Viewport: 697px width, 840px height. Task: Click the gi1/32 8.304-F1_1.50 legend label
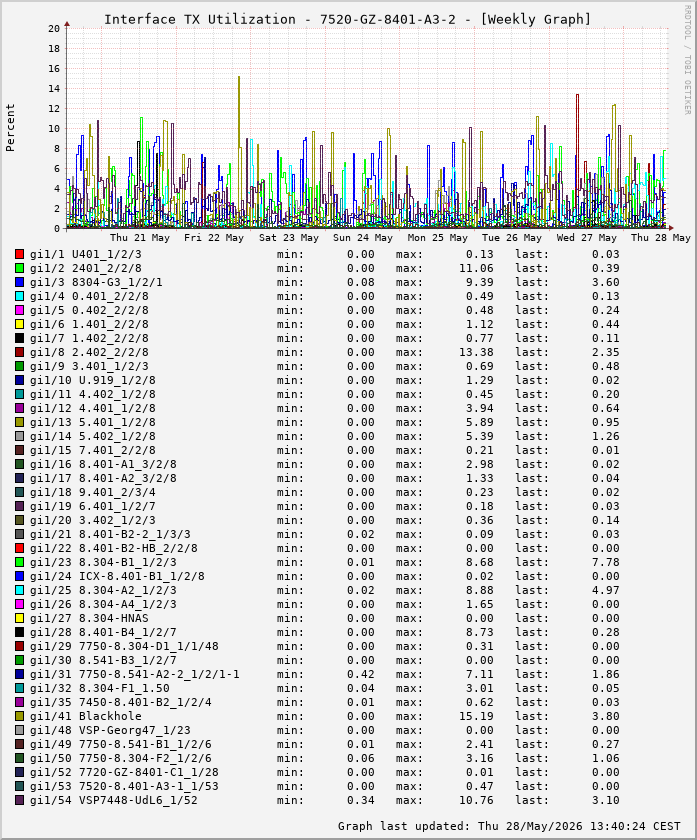100,688
